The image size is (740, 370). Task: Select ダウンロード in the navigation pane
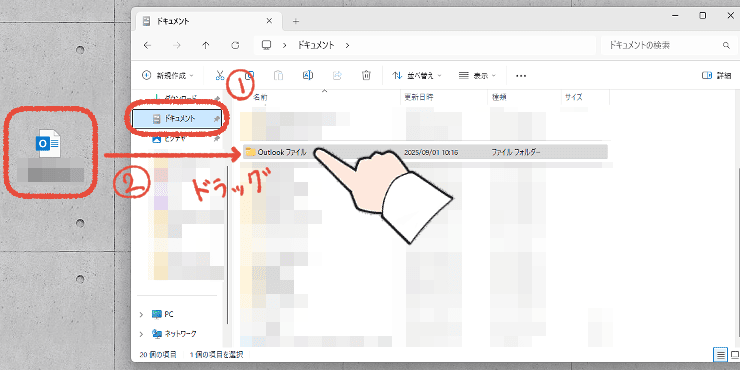coord(180,98)
